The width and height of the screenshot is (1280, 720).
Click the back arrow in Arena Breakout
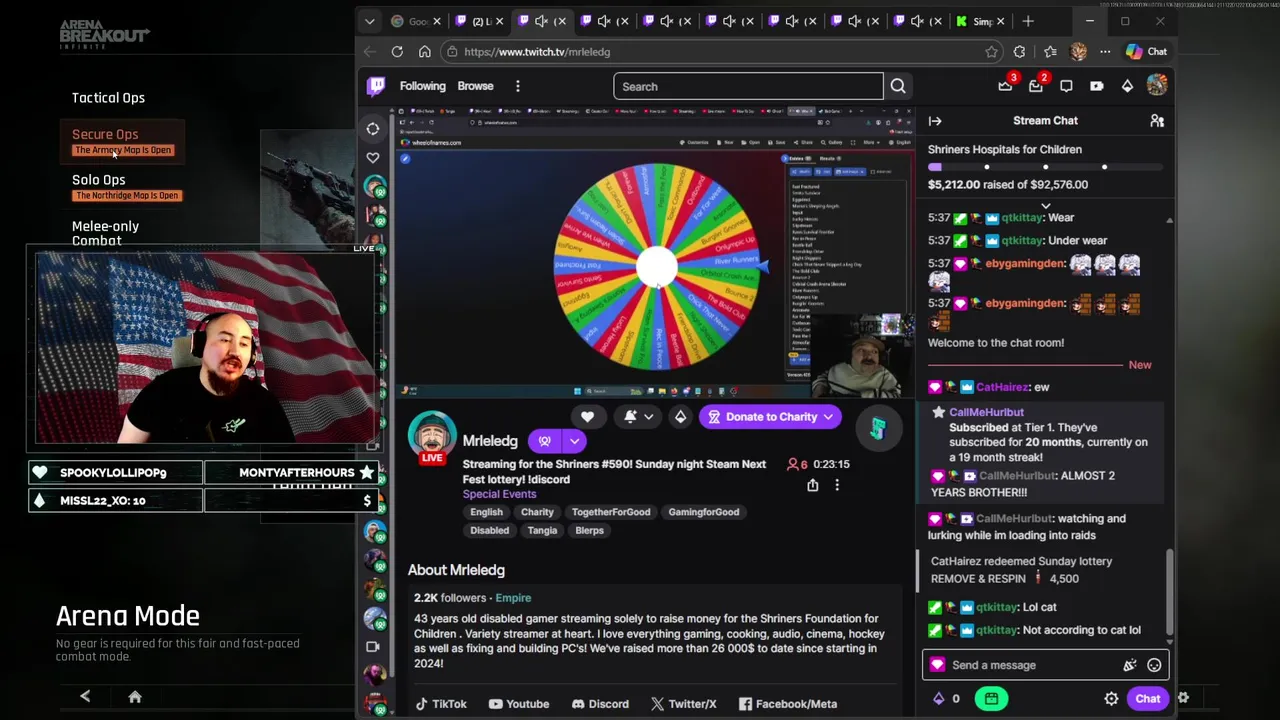(x=85, y=697)
